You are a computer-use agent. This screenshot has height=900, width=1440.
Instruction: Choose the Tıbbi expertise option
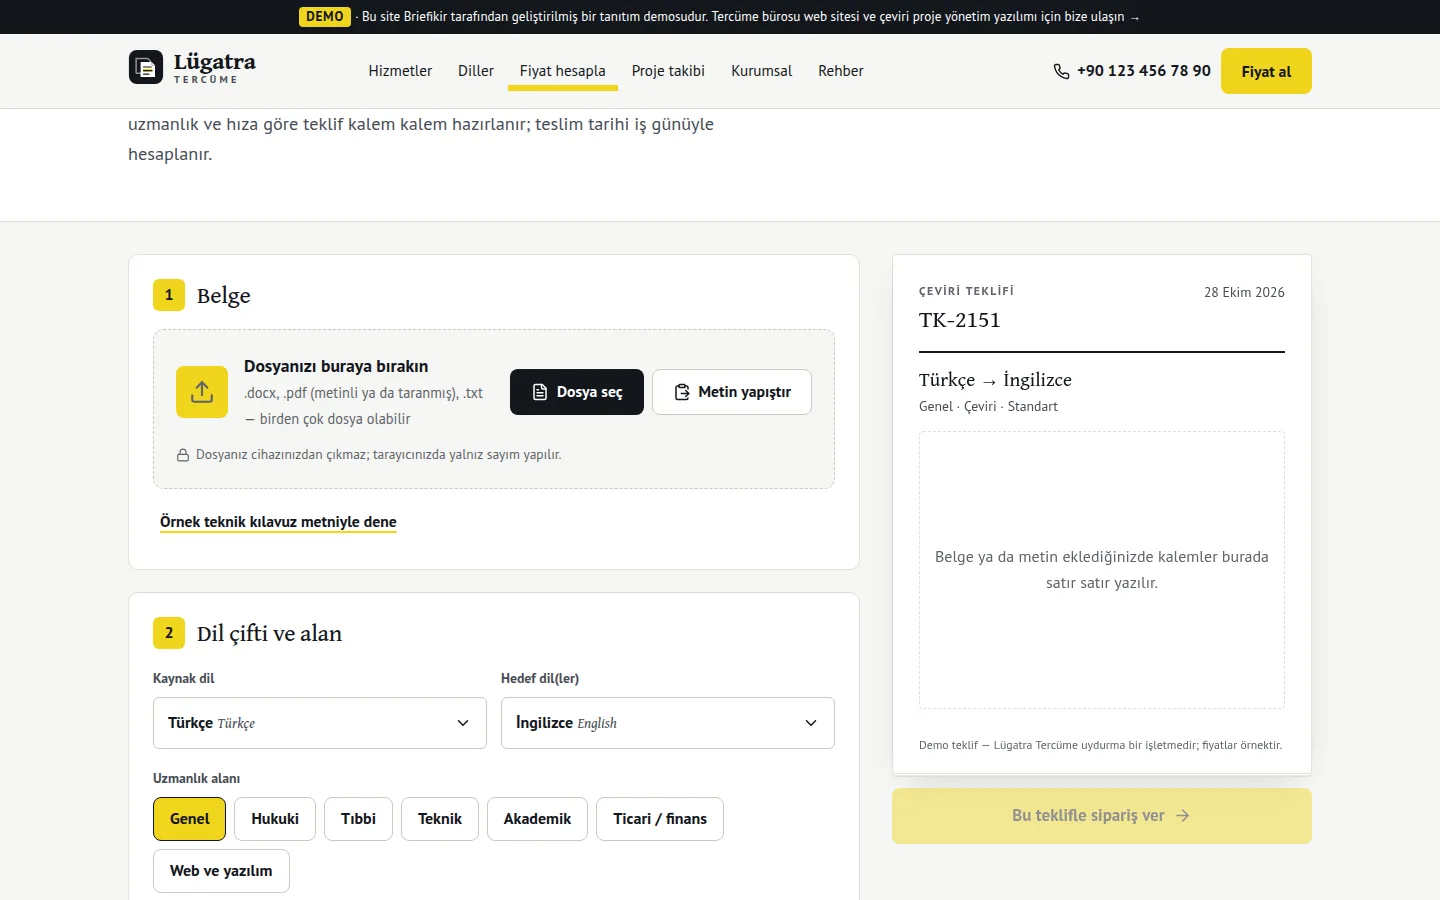coord(358,819)
